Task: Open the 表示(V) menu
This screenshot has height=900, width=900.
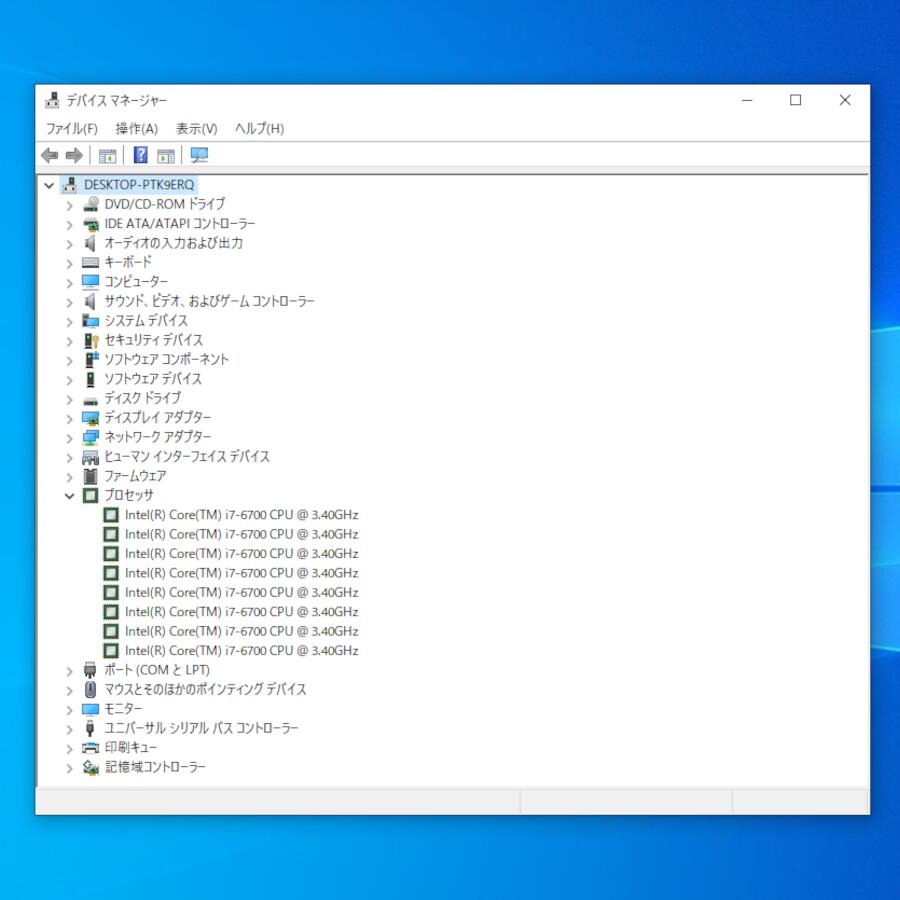Action: click(x=196, y=129)
